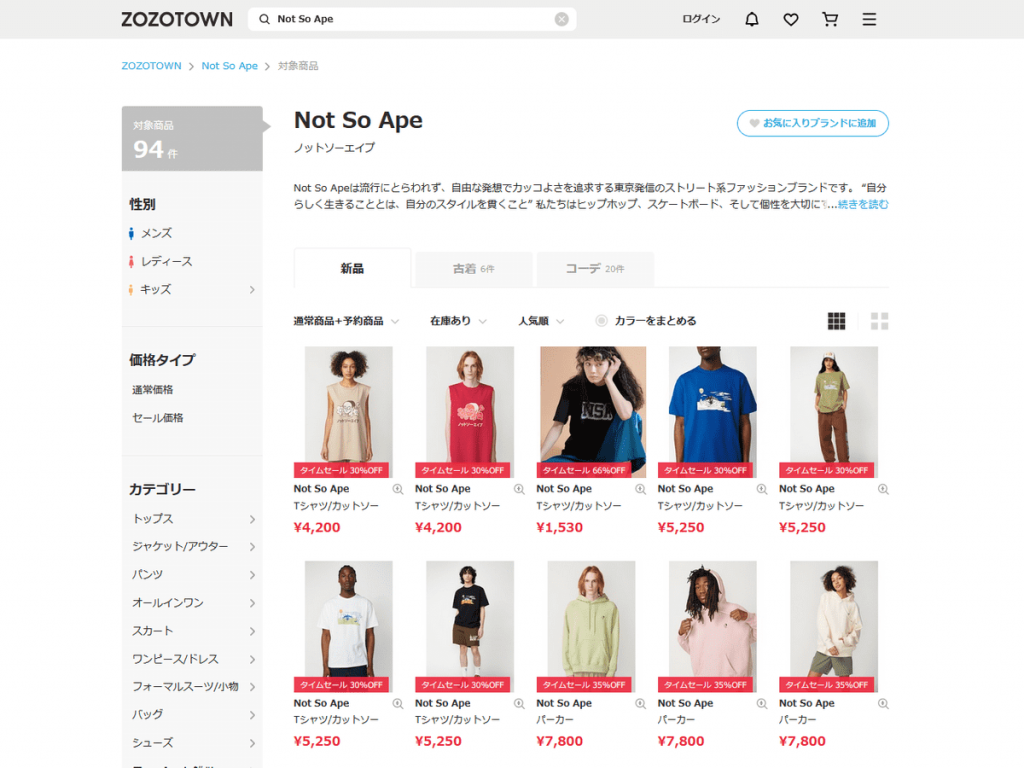Expand キッズ category chevron
This screenshot has width=1024, height=768.
(x=252, y=289)
